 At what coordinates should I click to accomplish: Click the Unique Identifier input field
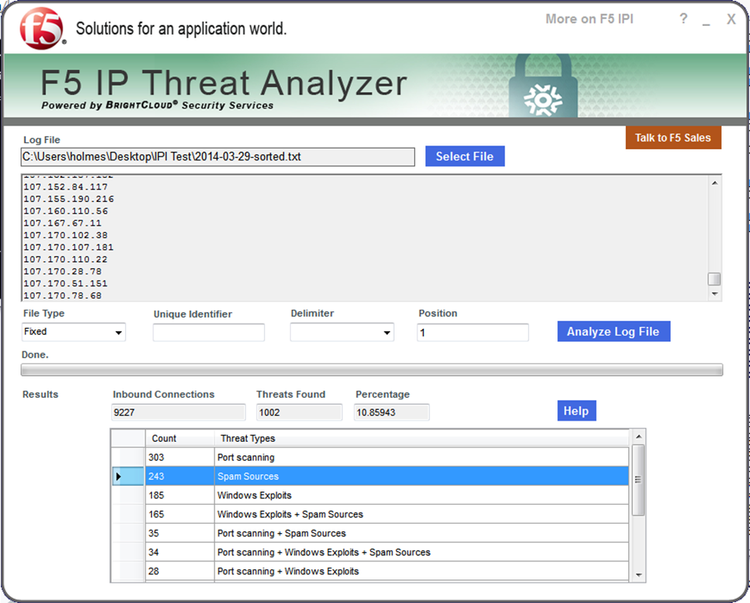(209, 332)
